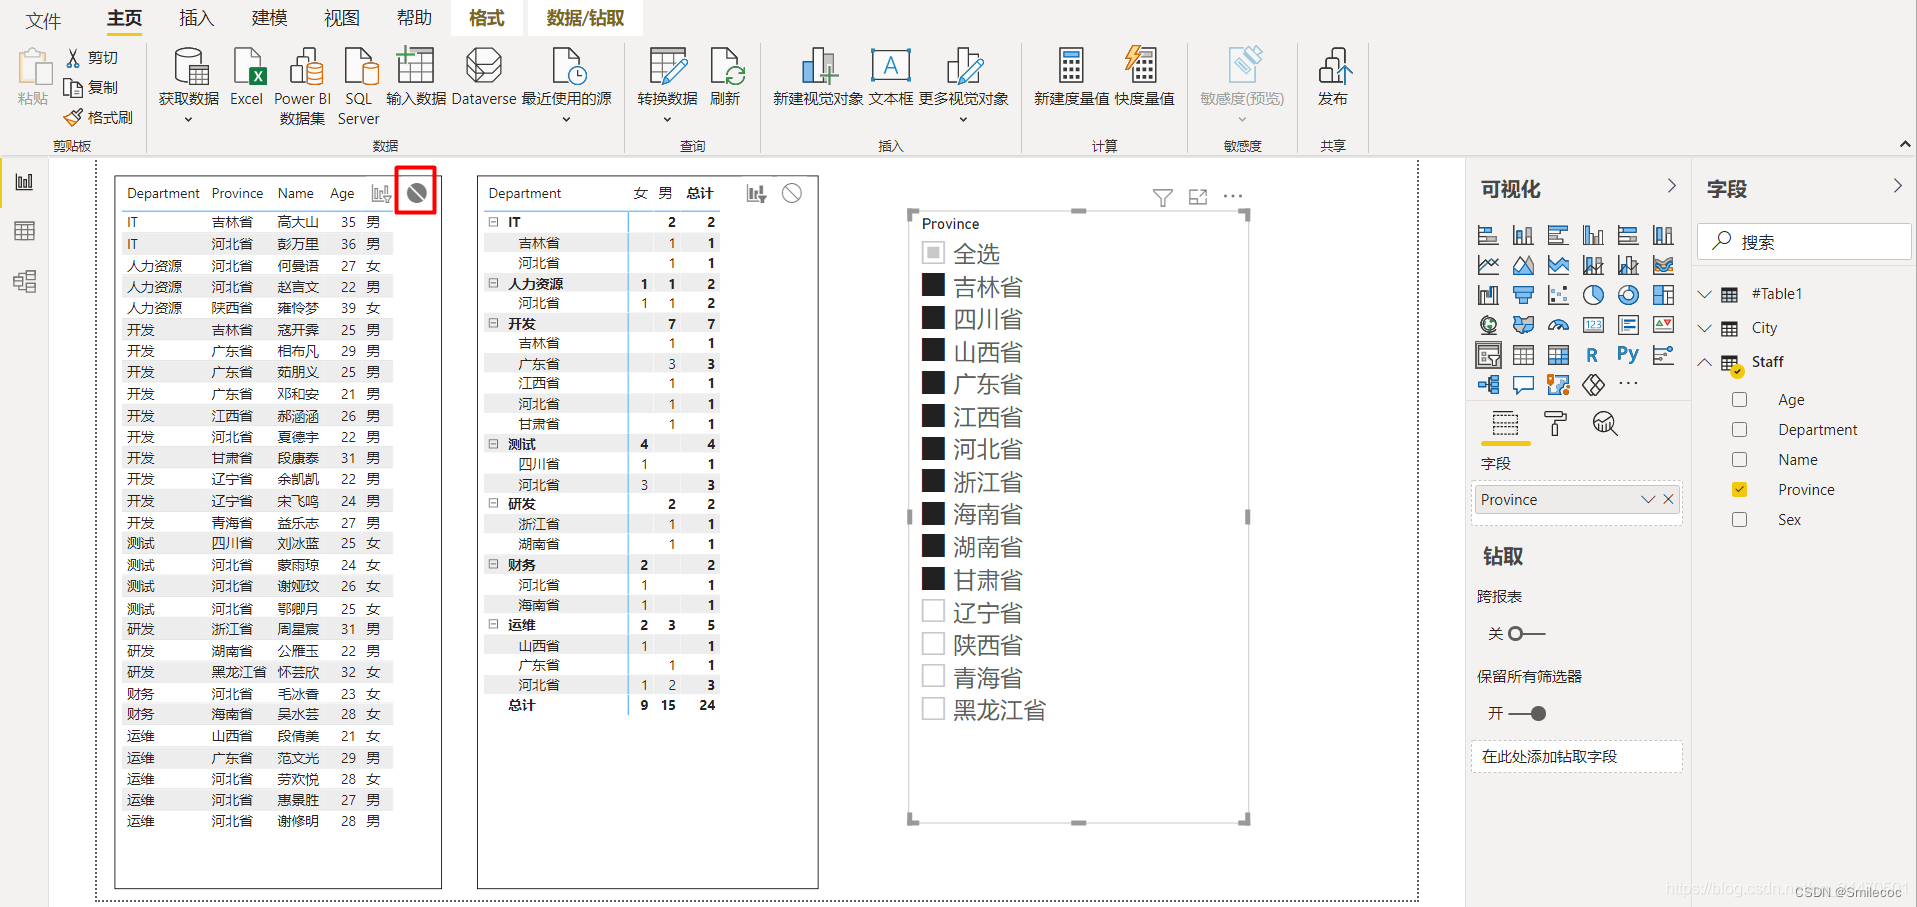Select the R script visual

1593,355
